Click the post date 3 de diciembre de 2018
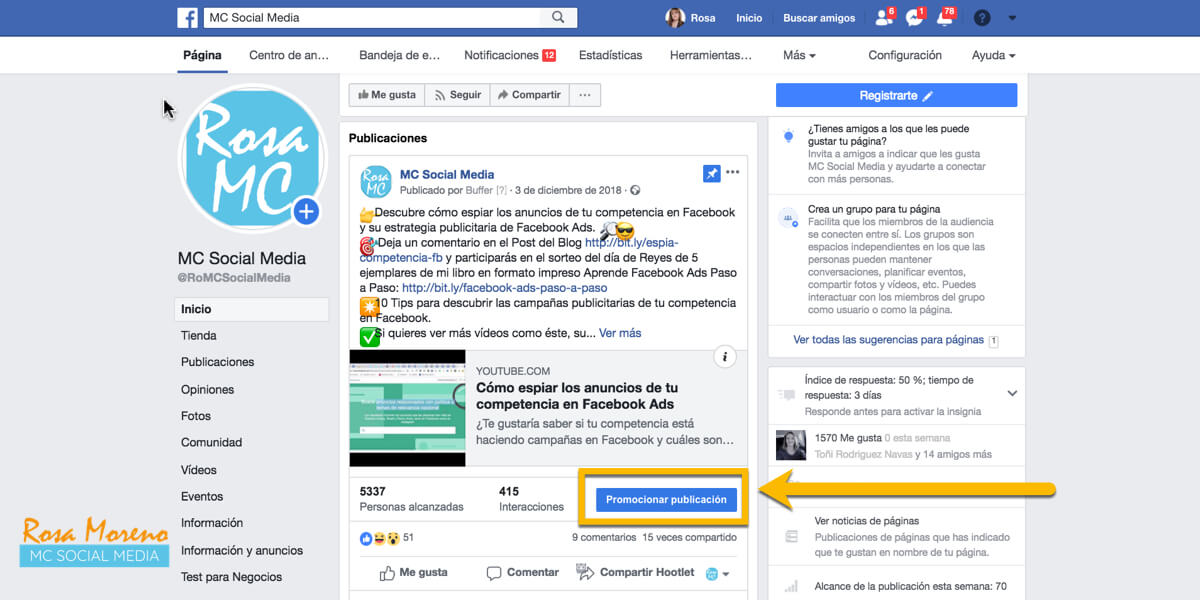Screen dimensions: 1200x600 (x=569, y=190)
